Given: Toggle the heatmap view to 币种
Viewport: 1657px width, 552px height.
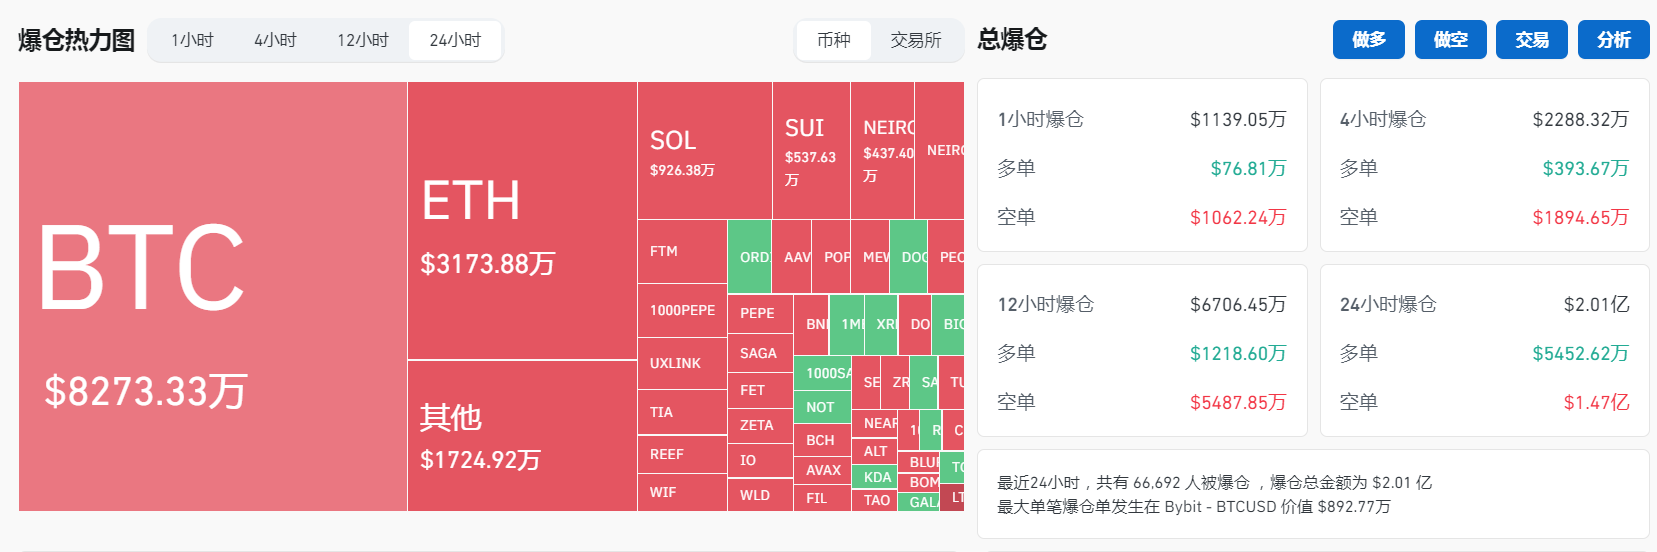Looking at the screenshot, I should point(834,41).
